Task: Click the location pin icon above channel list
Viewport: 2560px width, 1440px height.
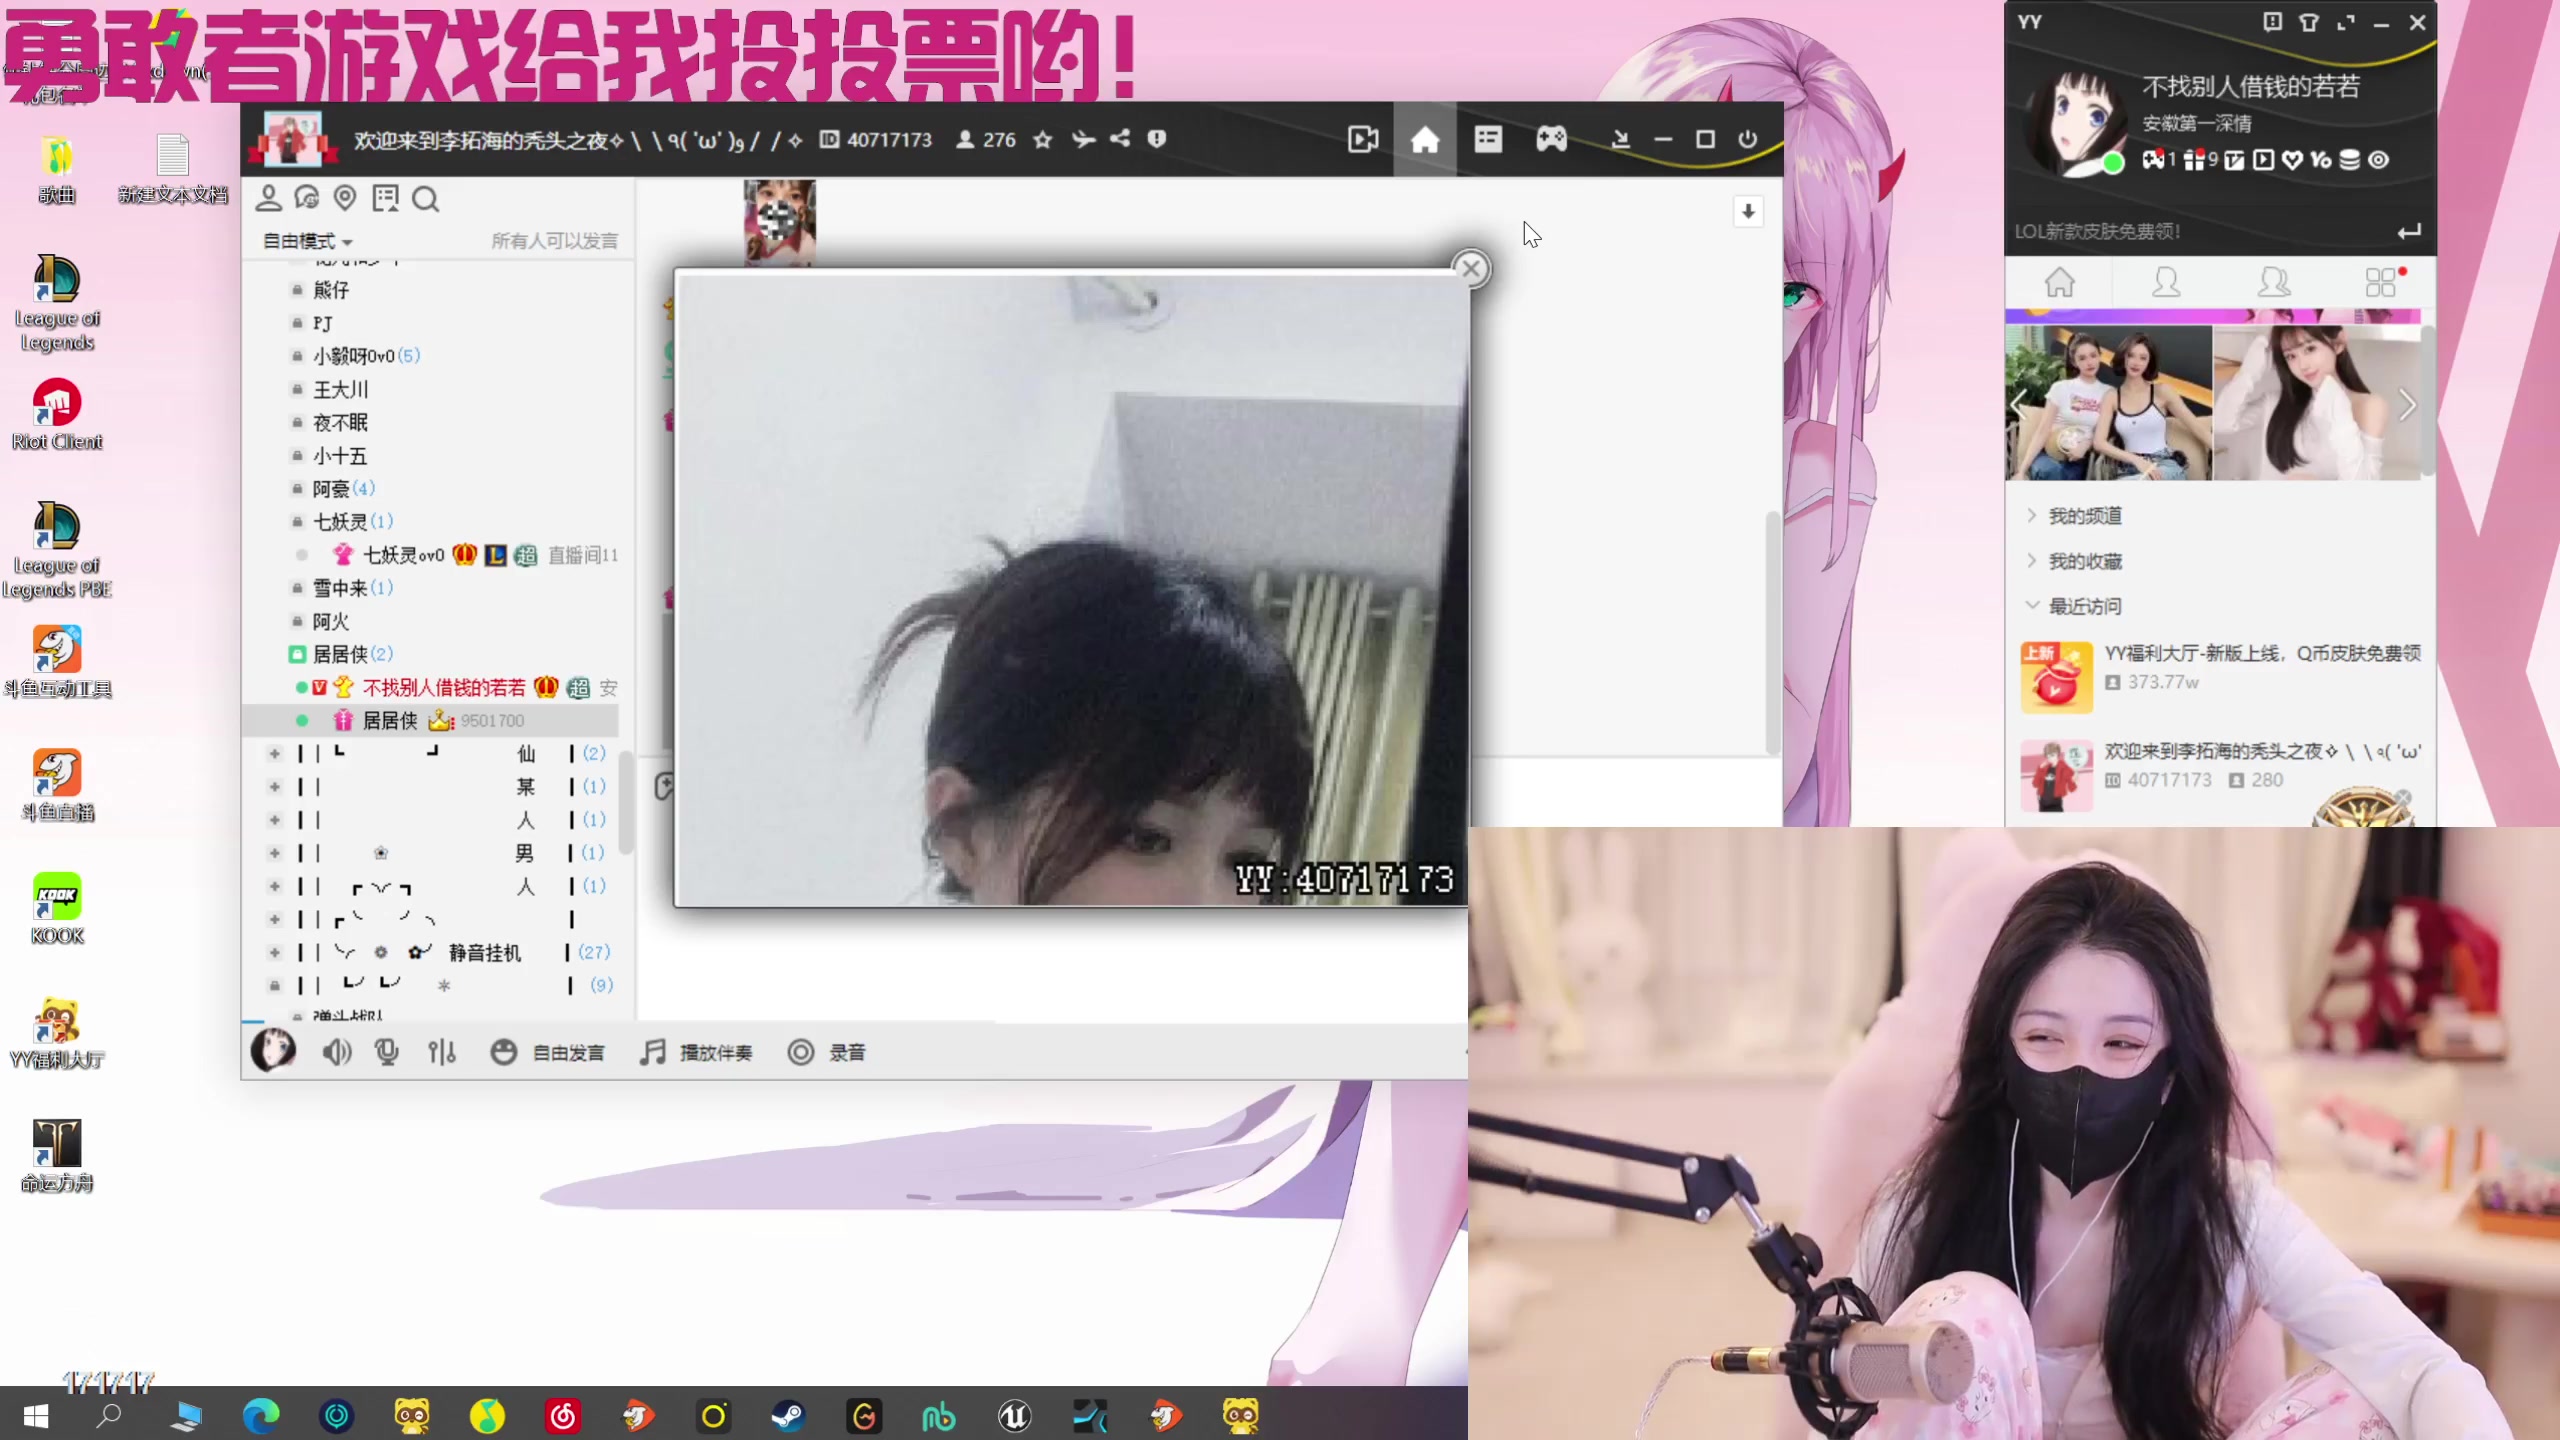Action: click(345, 198)
